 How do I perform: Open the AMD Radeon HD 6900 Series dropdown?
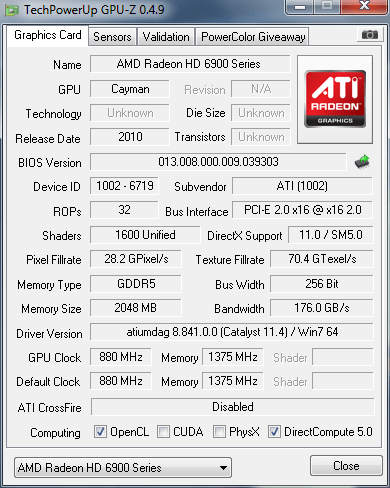[x=123, y=468]
